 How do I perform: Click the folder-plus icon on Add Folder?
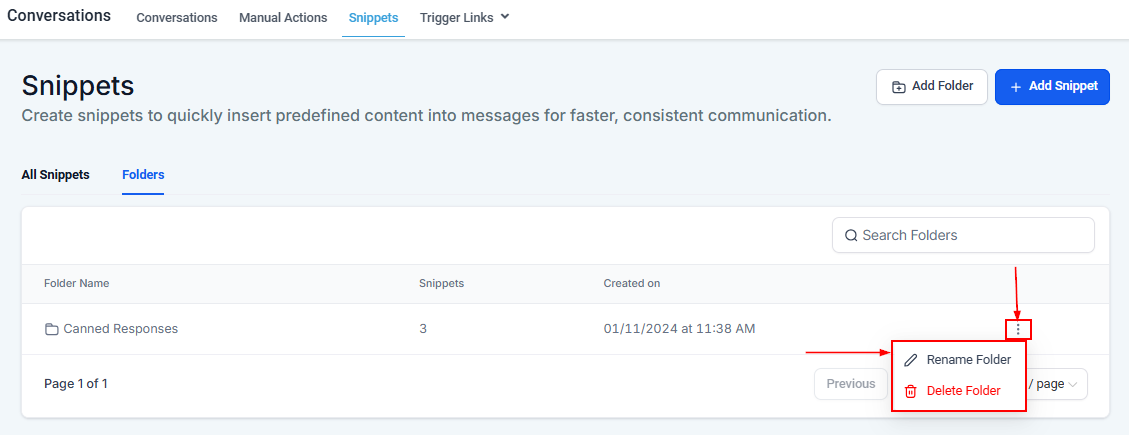(x=898, y=87)
